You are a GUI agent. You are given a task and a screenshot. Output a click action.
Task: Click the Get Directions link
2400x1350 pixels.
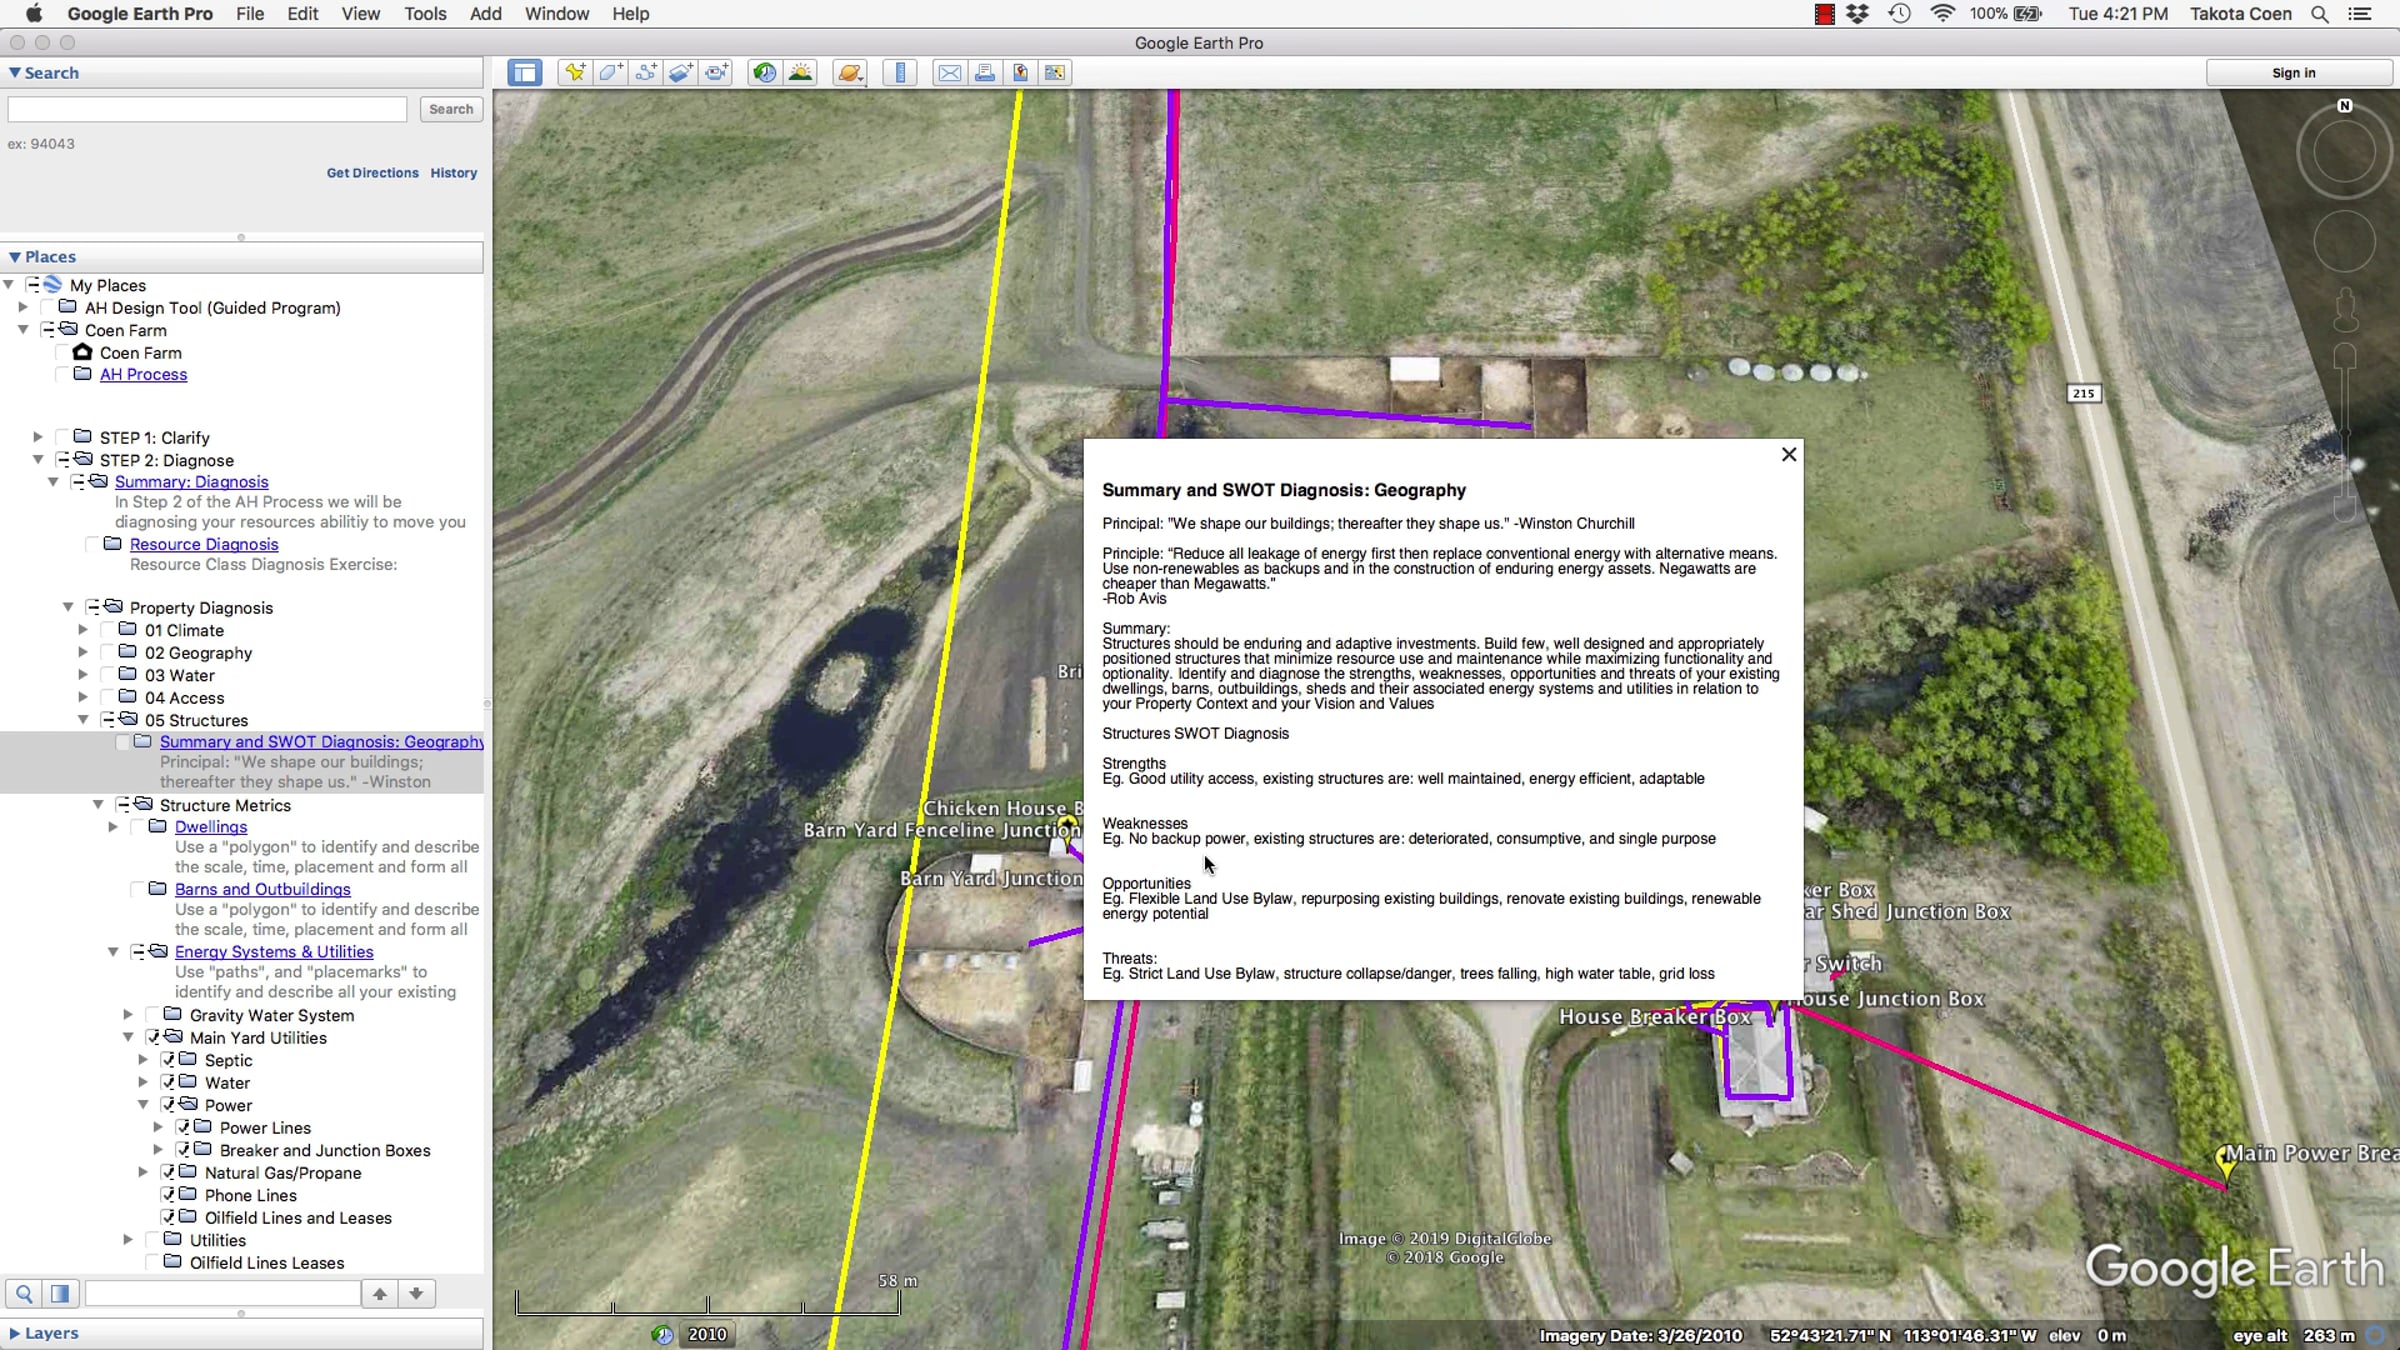pyautogui.click(x=372, y=173)
